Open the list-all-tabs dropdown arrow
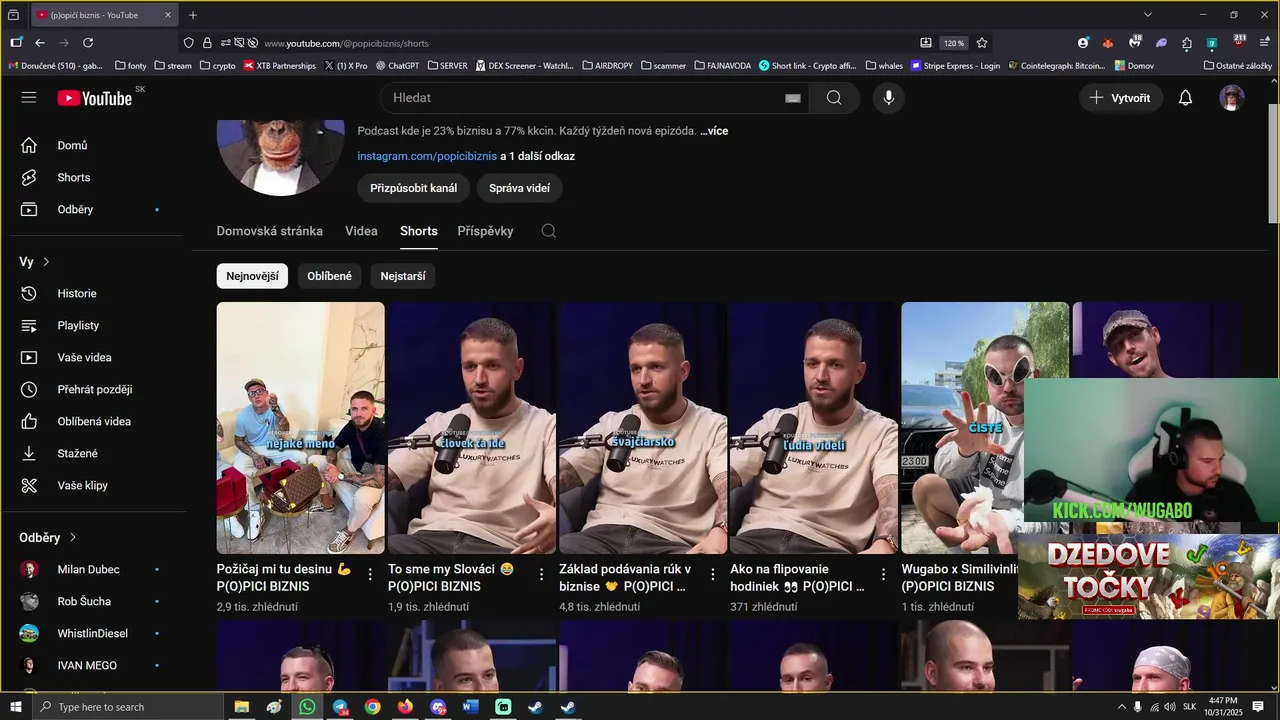 [1148, 15]
